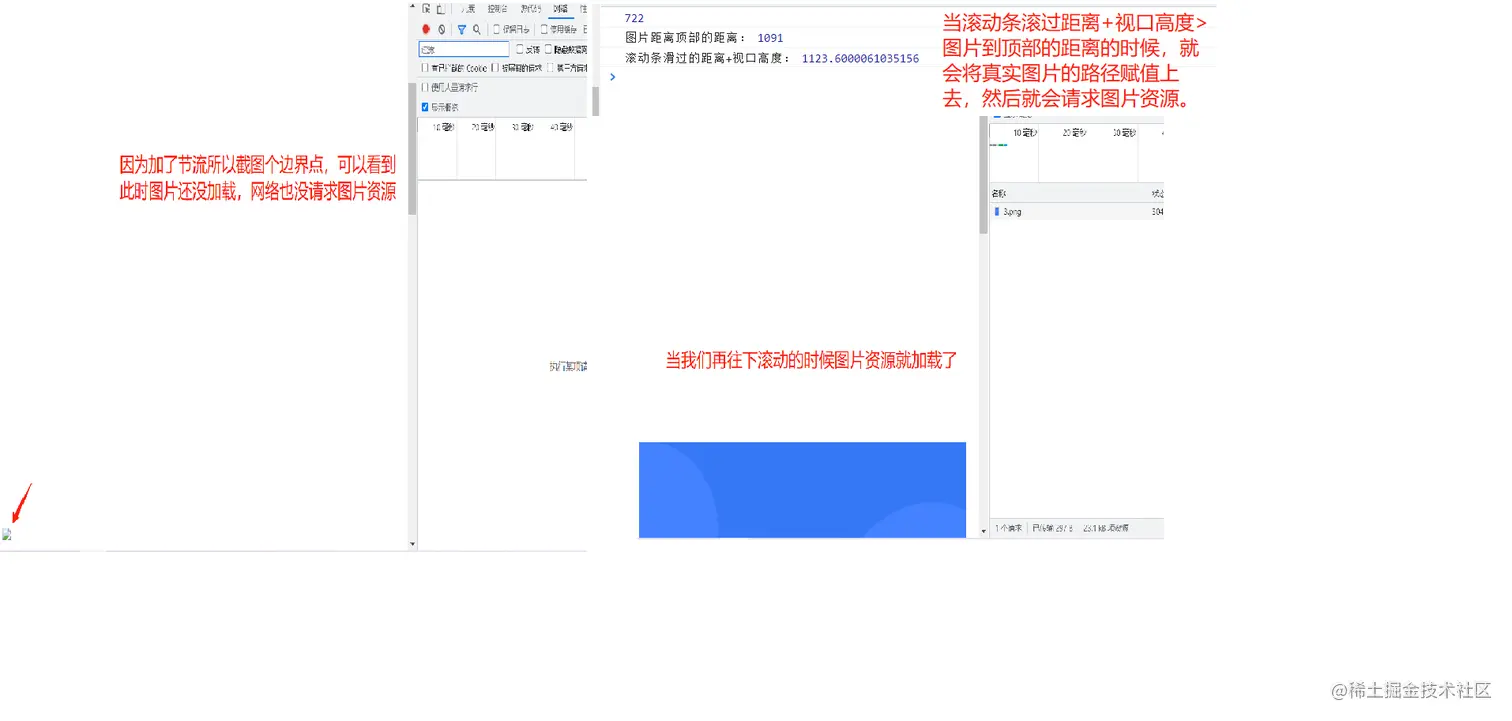The height and width of the screenshot is (721, 1512).
Task: Click the 40 毫秒 timeline marker
Action: (561, 127)
